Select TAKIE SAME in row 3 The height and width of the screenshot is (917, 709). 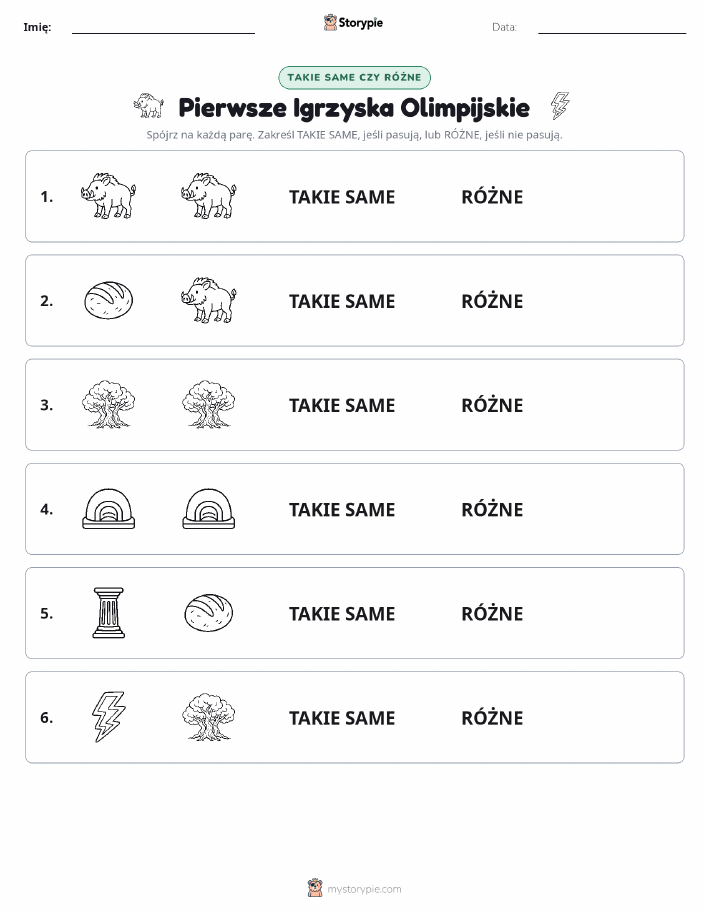pyautogui.click(x=342, y=405)
